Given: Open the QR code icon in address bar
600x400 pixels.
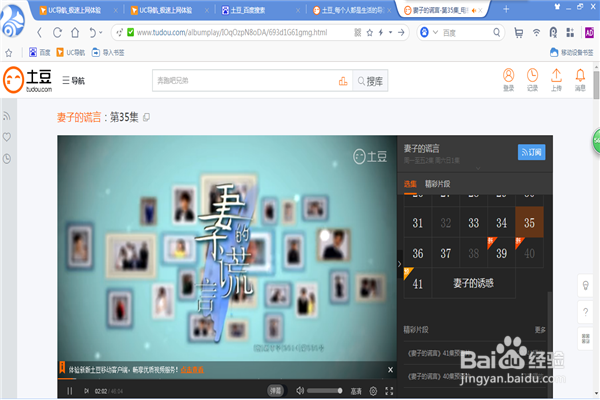Looking at the screenshot, I should click(x=358, y=33).
